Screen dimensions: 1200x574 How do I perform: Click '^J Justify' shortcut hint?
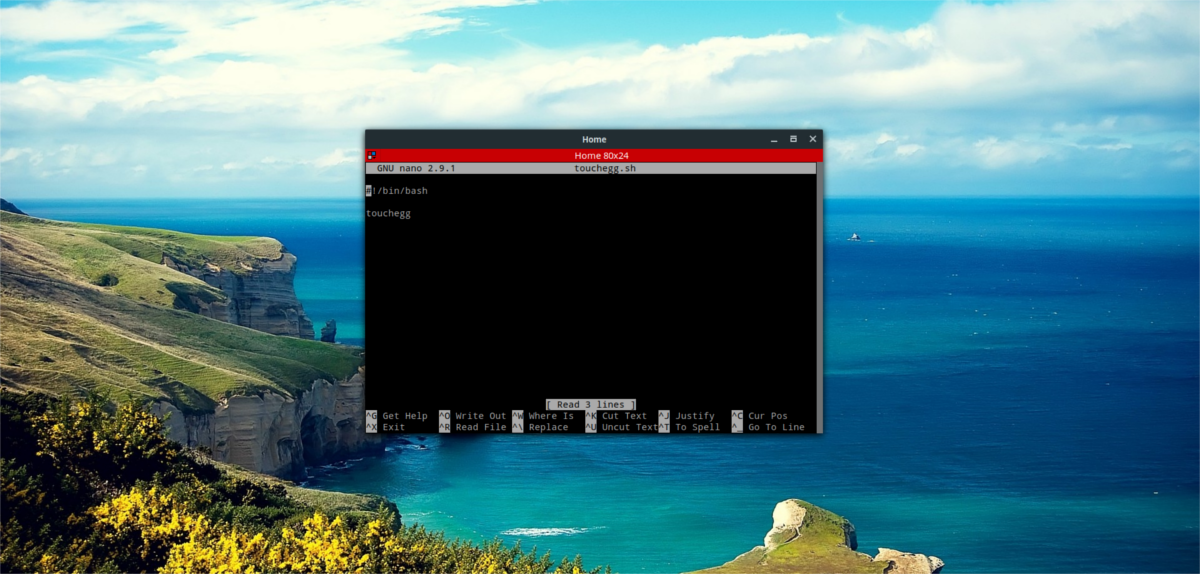(x=687, y=416)
